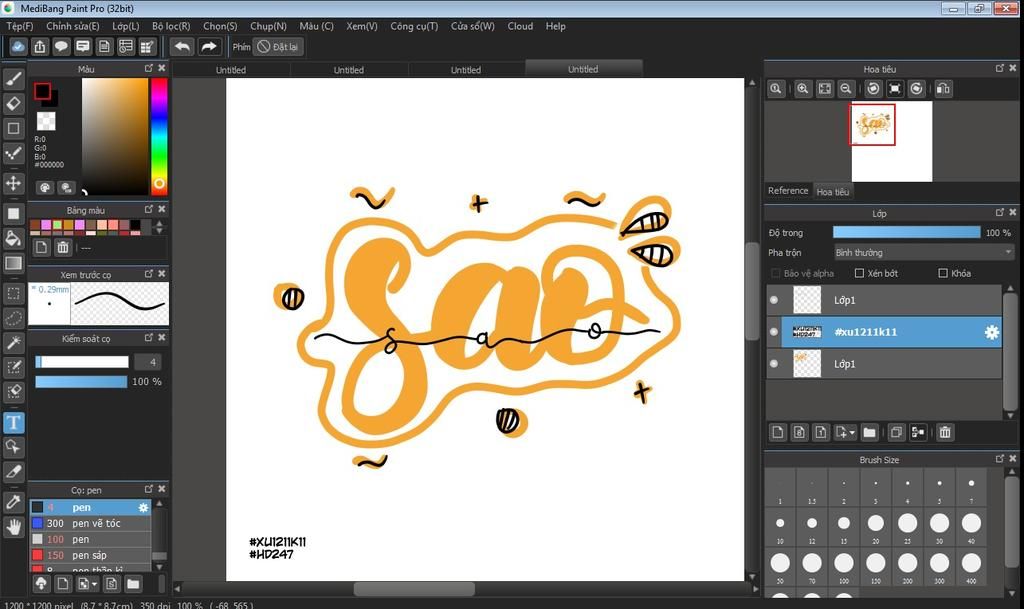Image resolution: width=1024 pixels, height=609 pixels.
Task: Select the Hand pan tool
Action: click(x=14, y=527)
